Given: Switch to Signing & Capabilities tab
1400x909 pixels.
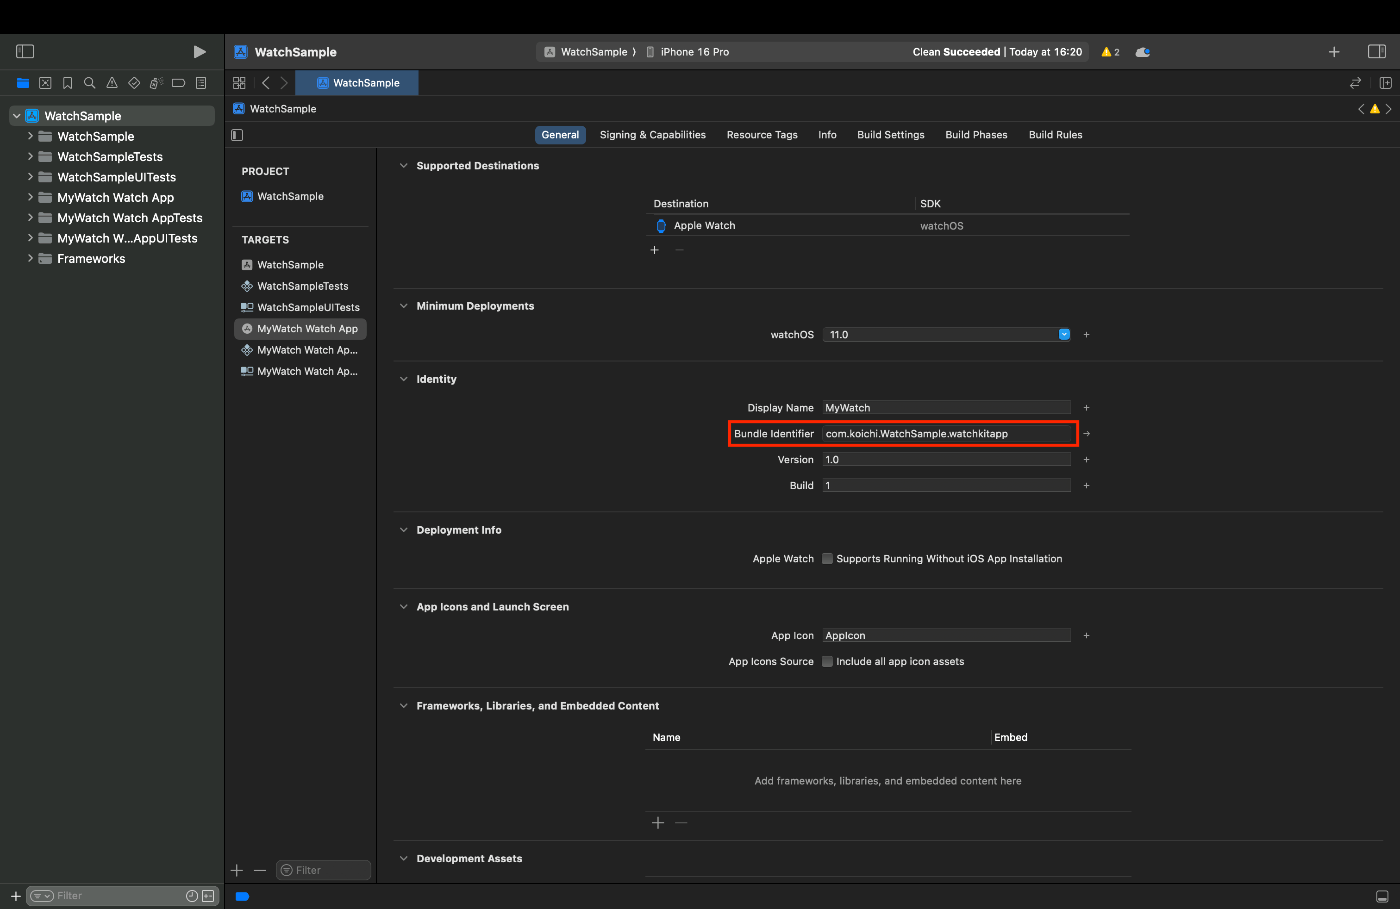Looking at the screenshot, I should (653, 135).
